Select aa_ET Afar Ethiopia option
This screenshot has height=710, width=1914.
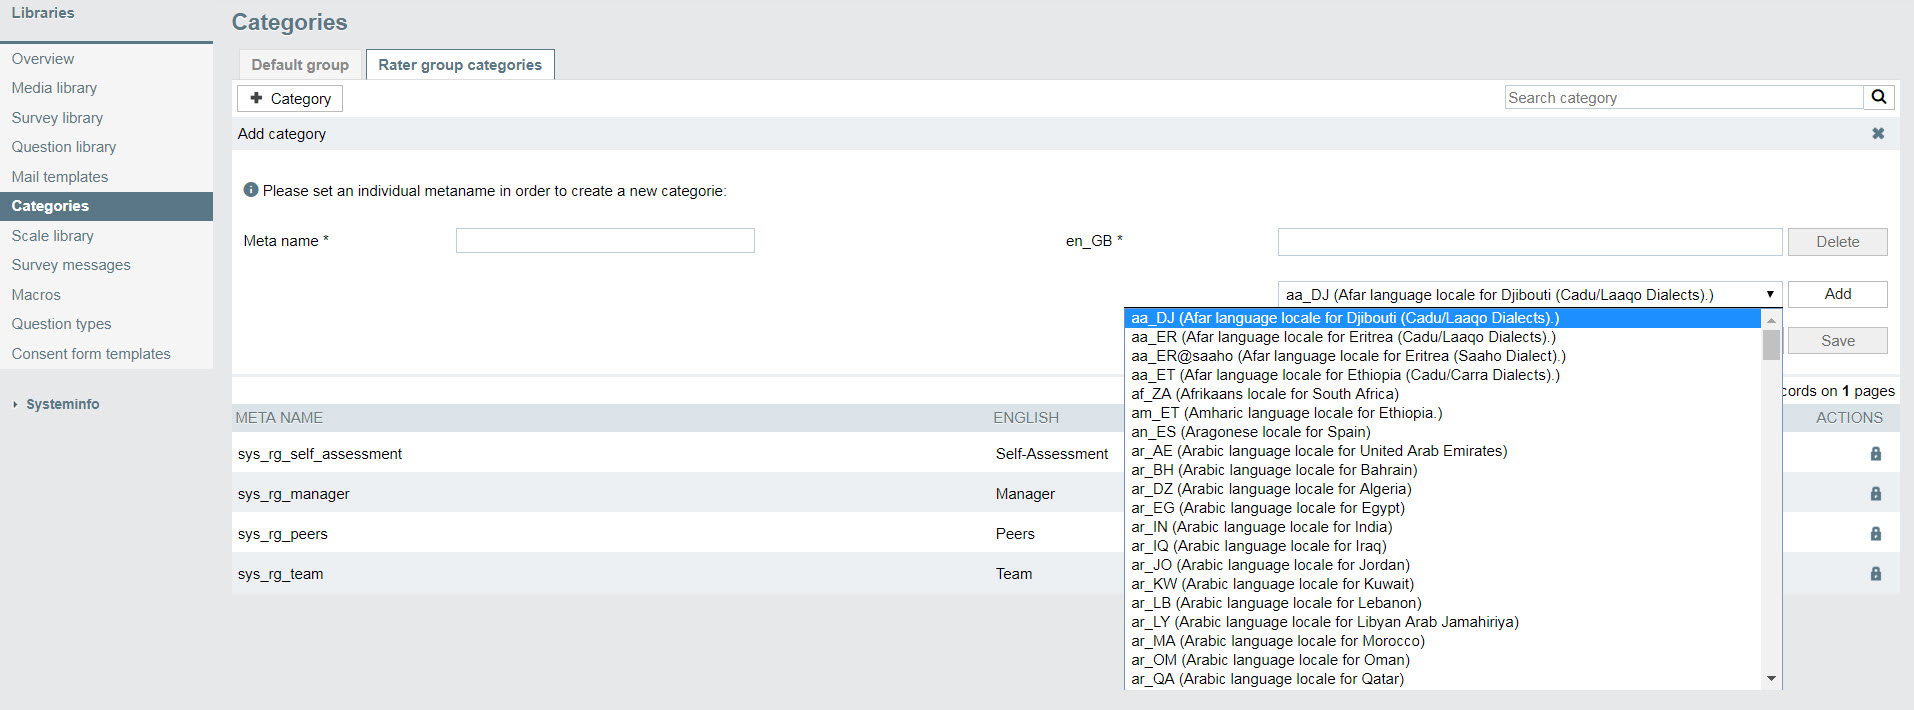1442,375
